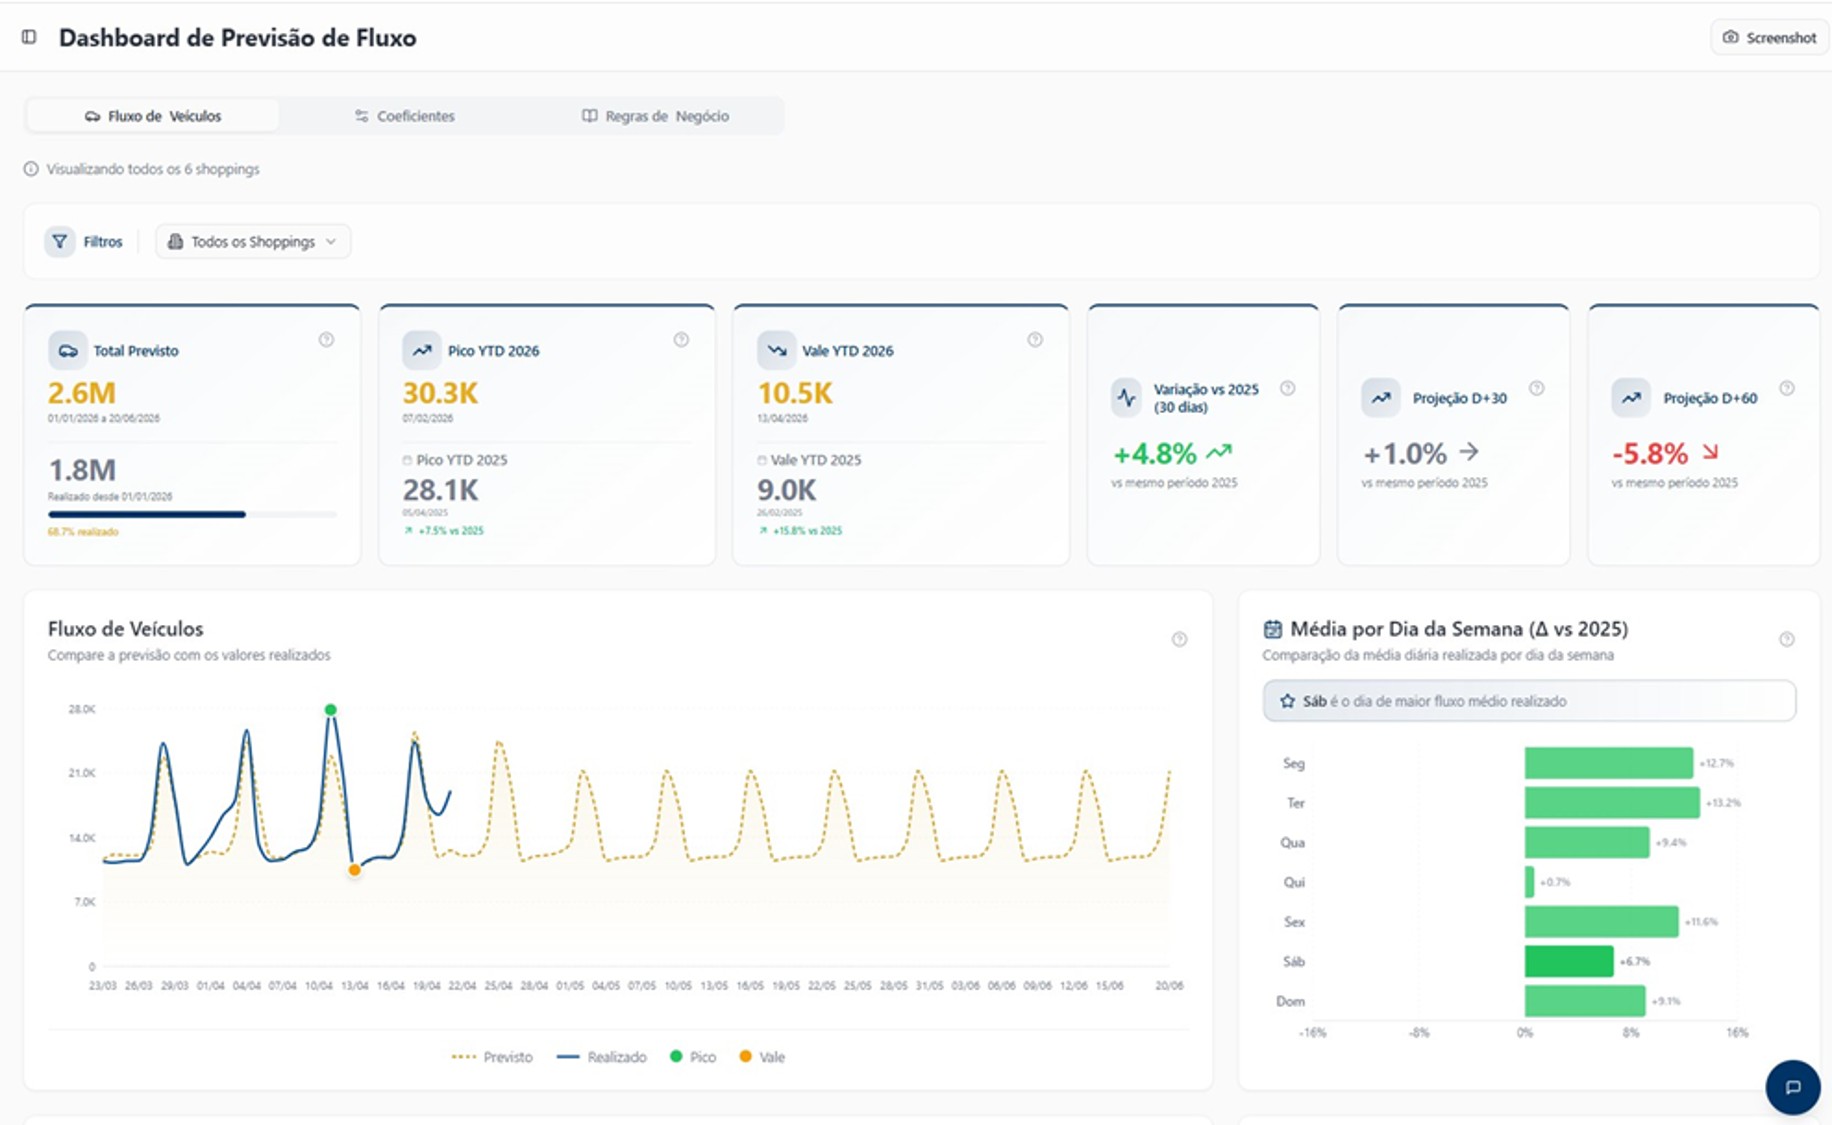
Task: Toggle the Pico legend marker
Action: tap(693, 1057)
